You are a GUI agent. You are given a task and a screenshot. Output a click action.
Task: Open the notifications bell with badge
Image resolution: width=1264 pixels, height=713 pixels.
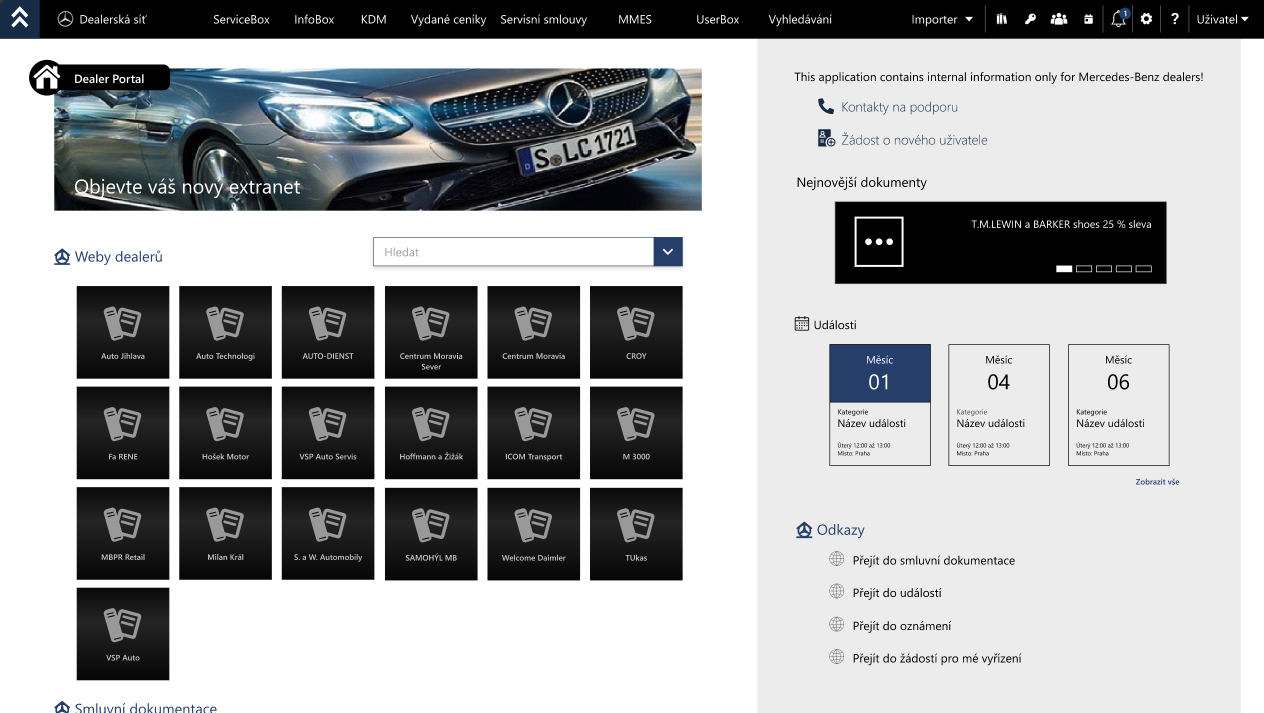point(1117,18)
